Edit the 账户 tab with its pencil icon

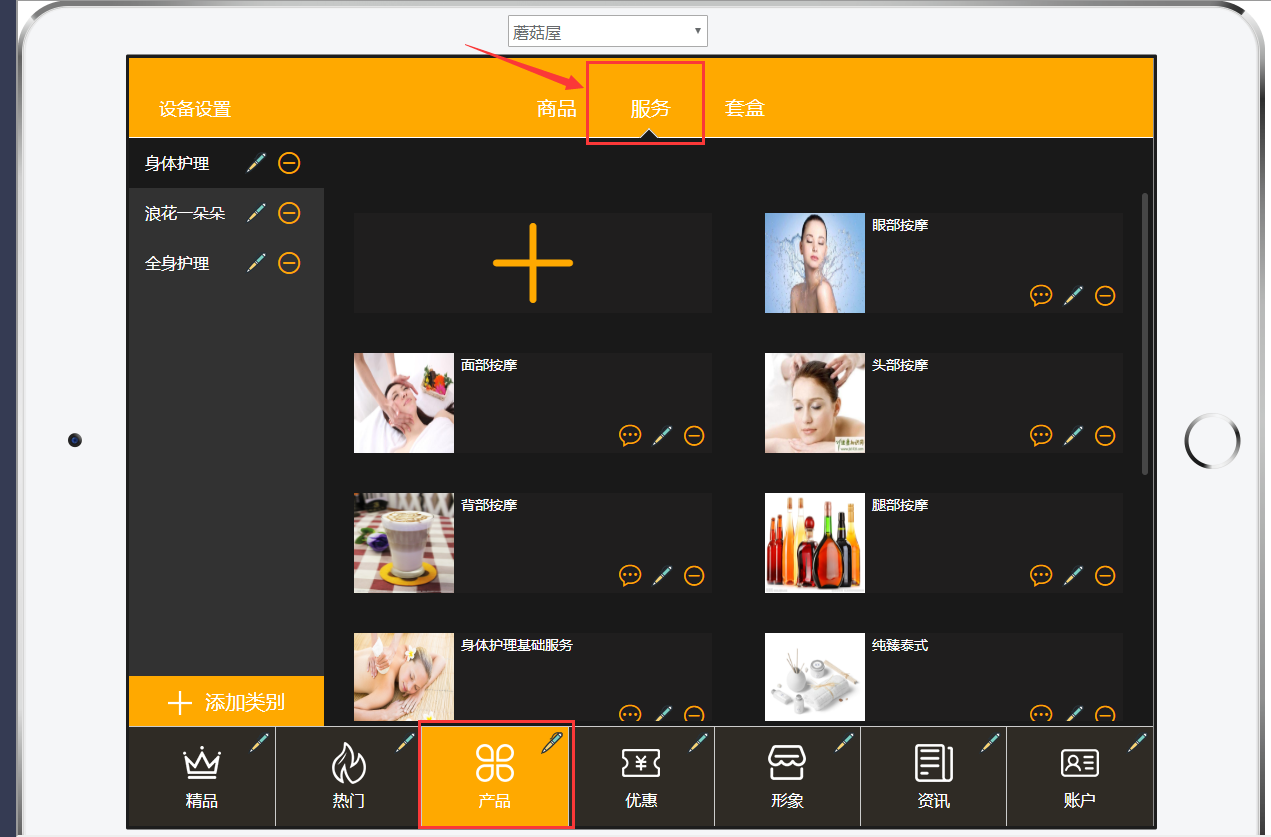[1136, 742]
